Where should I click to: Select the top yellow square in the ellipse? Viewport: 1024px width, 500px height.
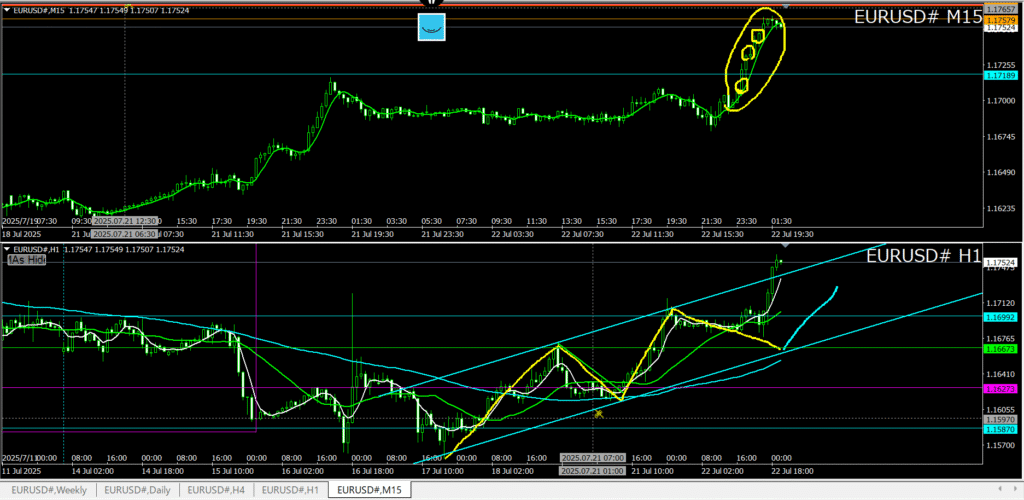[x=758, y=36]
